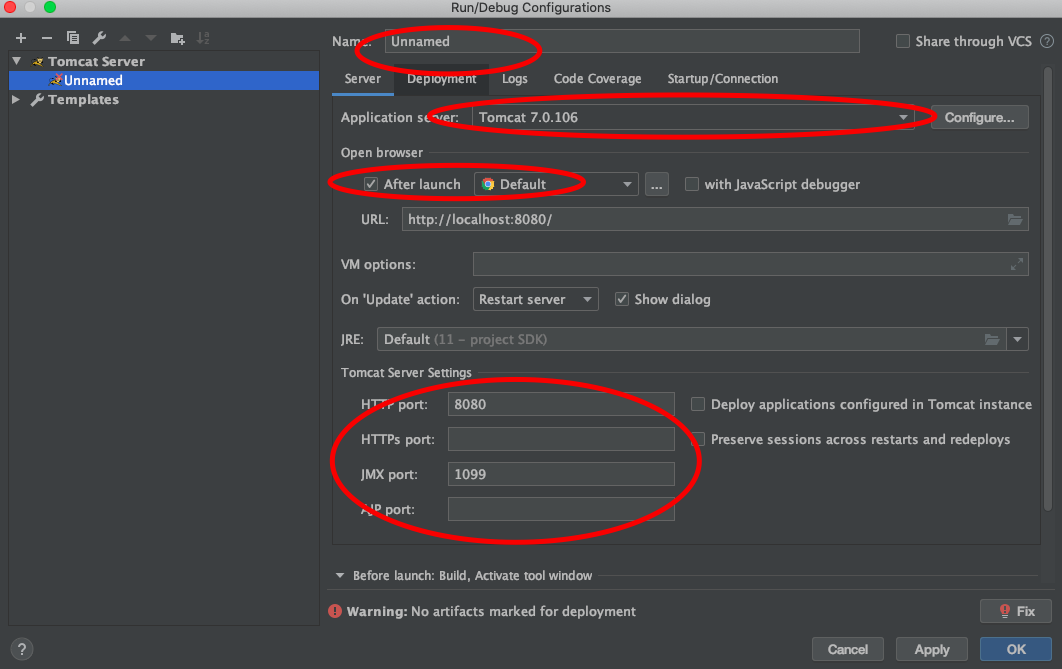
Task: Expand VM options field icon
Action: [1017, 264]
